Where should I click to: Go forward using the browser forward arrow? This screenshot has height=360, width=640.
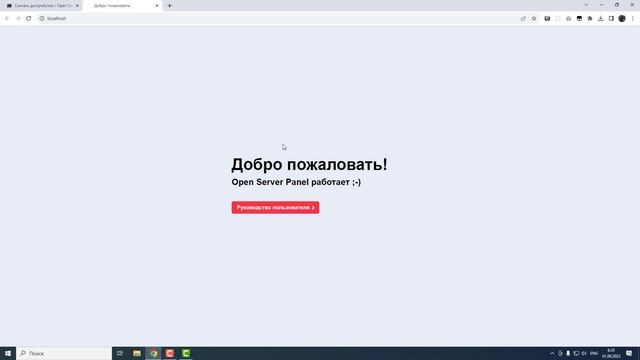click(18, 18)
